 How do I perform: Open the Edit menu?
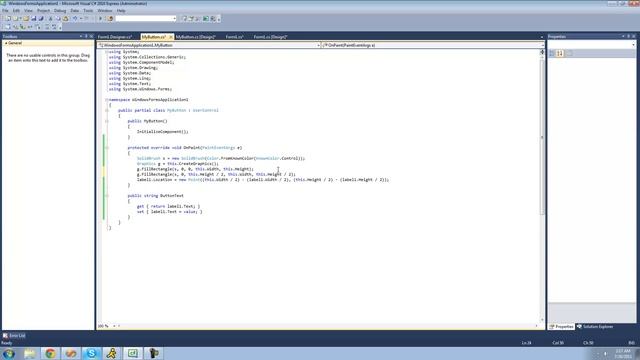(x=16, y=11)
